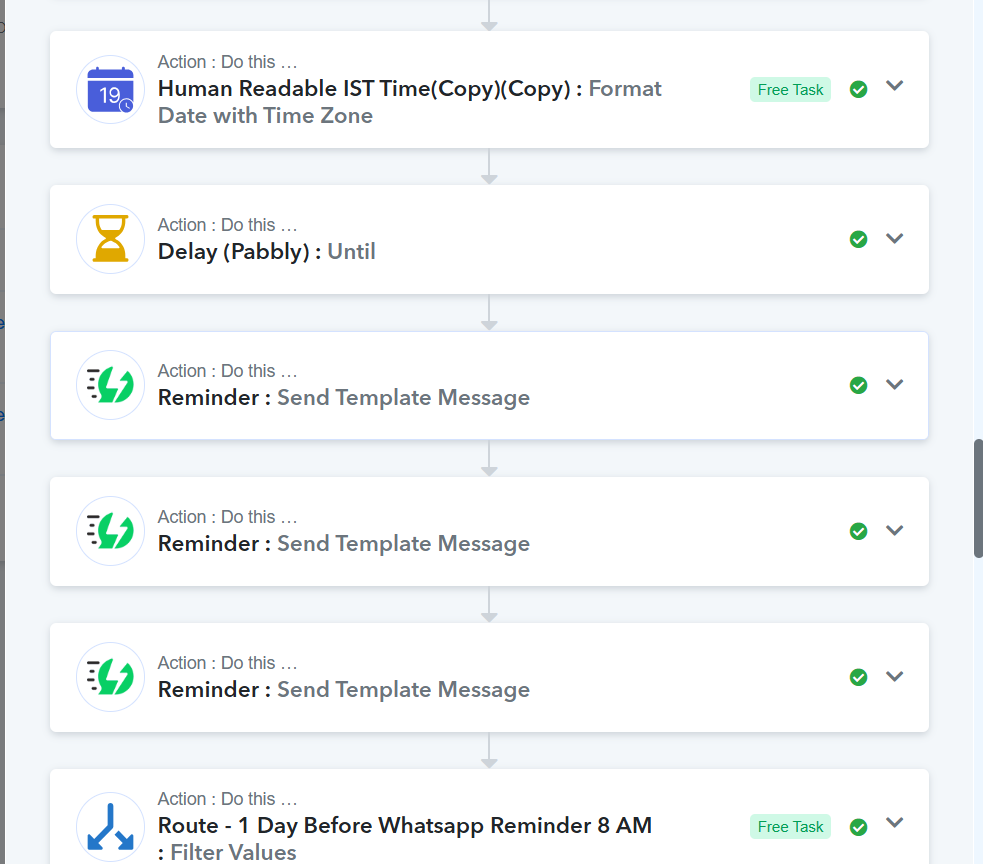This screenshot has height=864, width=983.
Task: Select the second Reminder lightning icon
Action: tap(110, 531)
